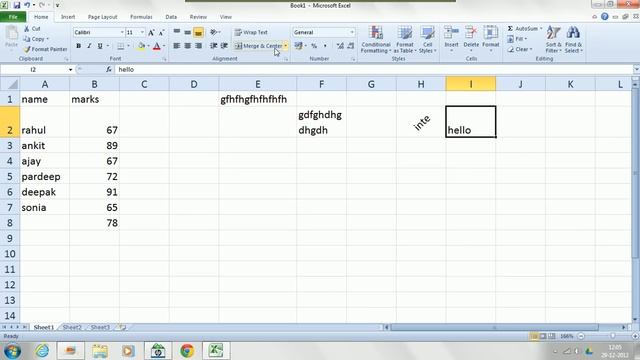Switch to Sheet2 tab
640x360 pixels.
72,327
